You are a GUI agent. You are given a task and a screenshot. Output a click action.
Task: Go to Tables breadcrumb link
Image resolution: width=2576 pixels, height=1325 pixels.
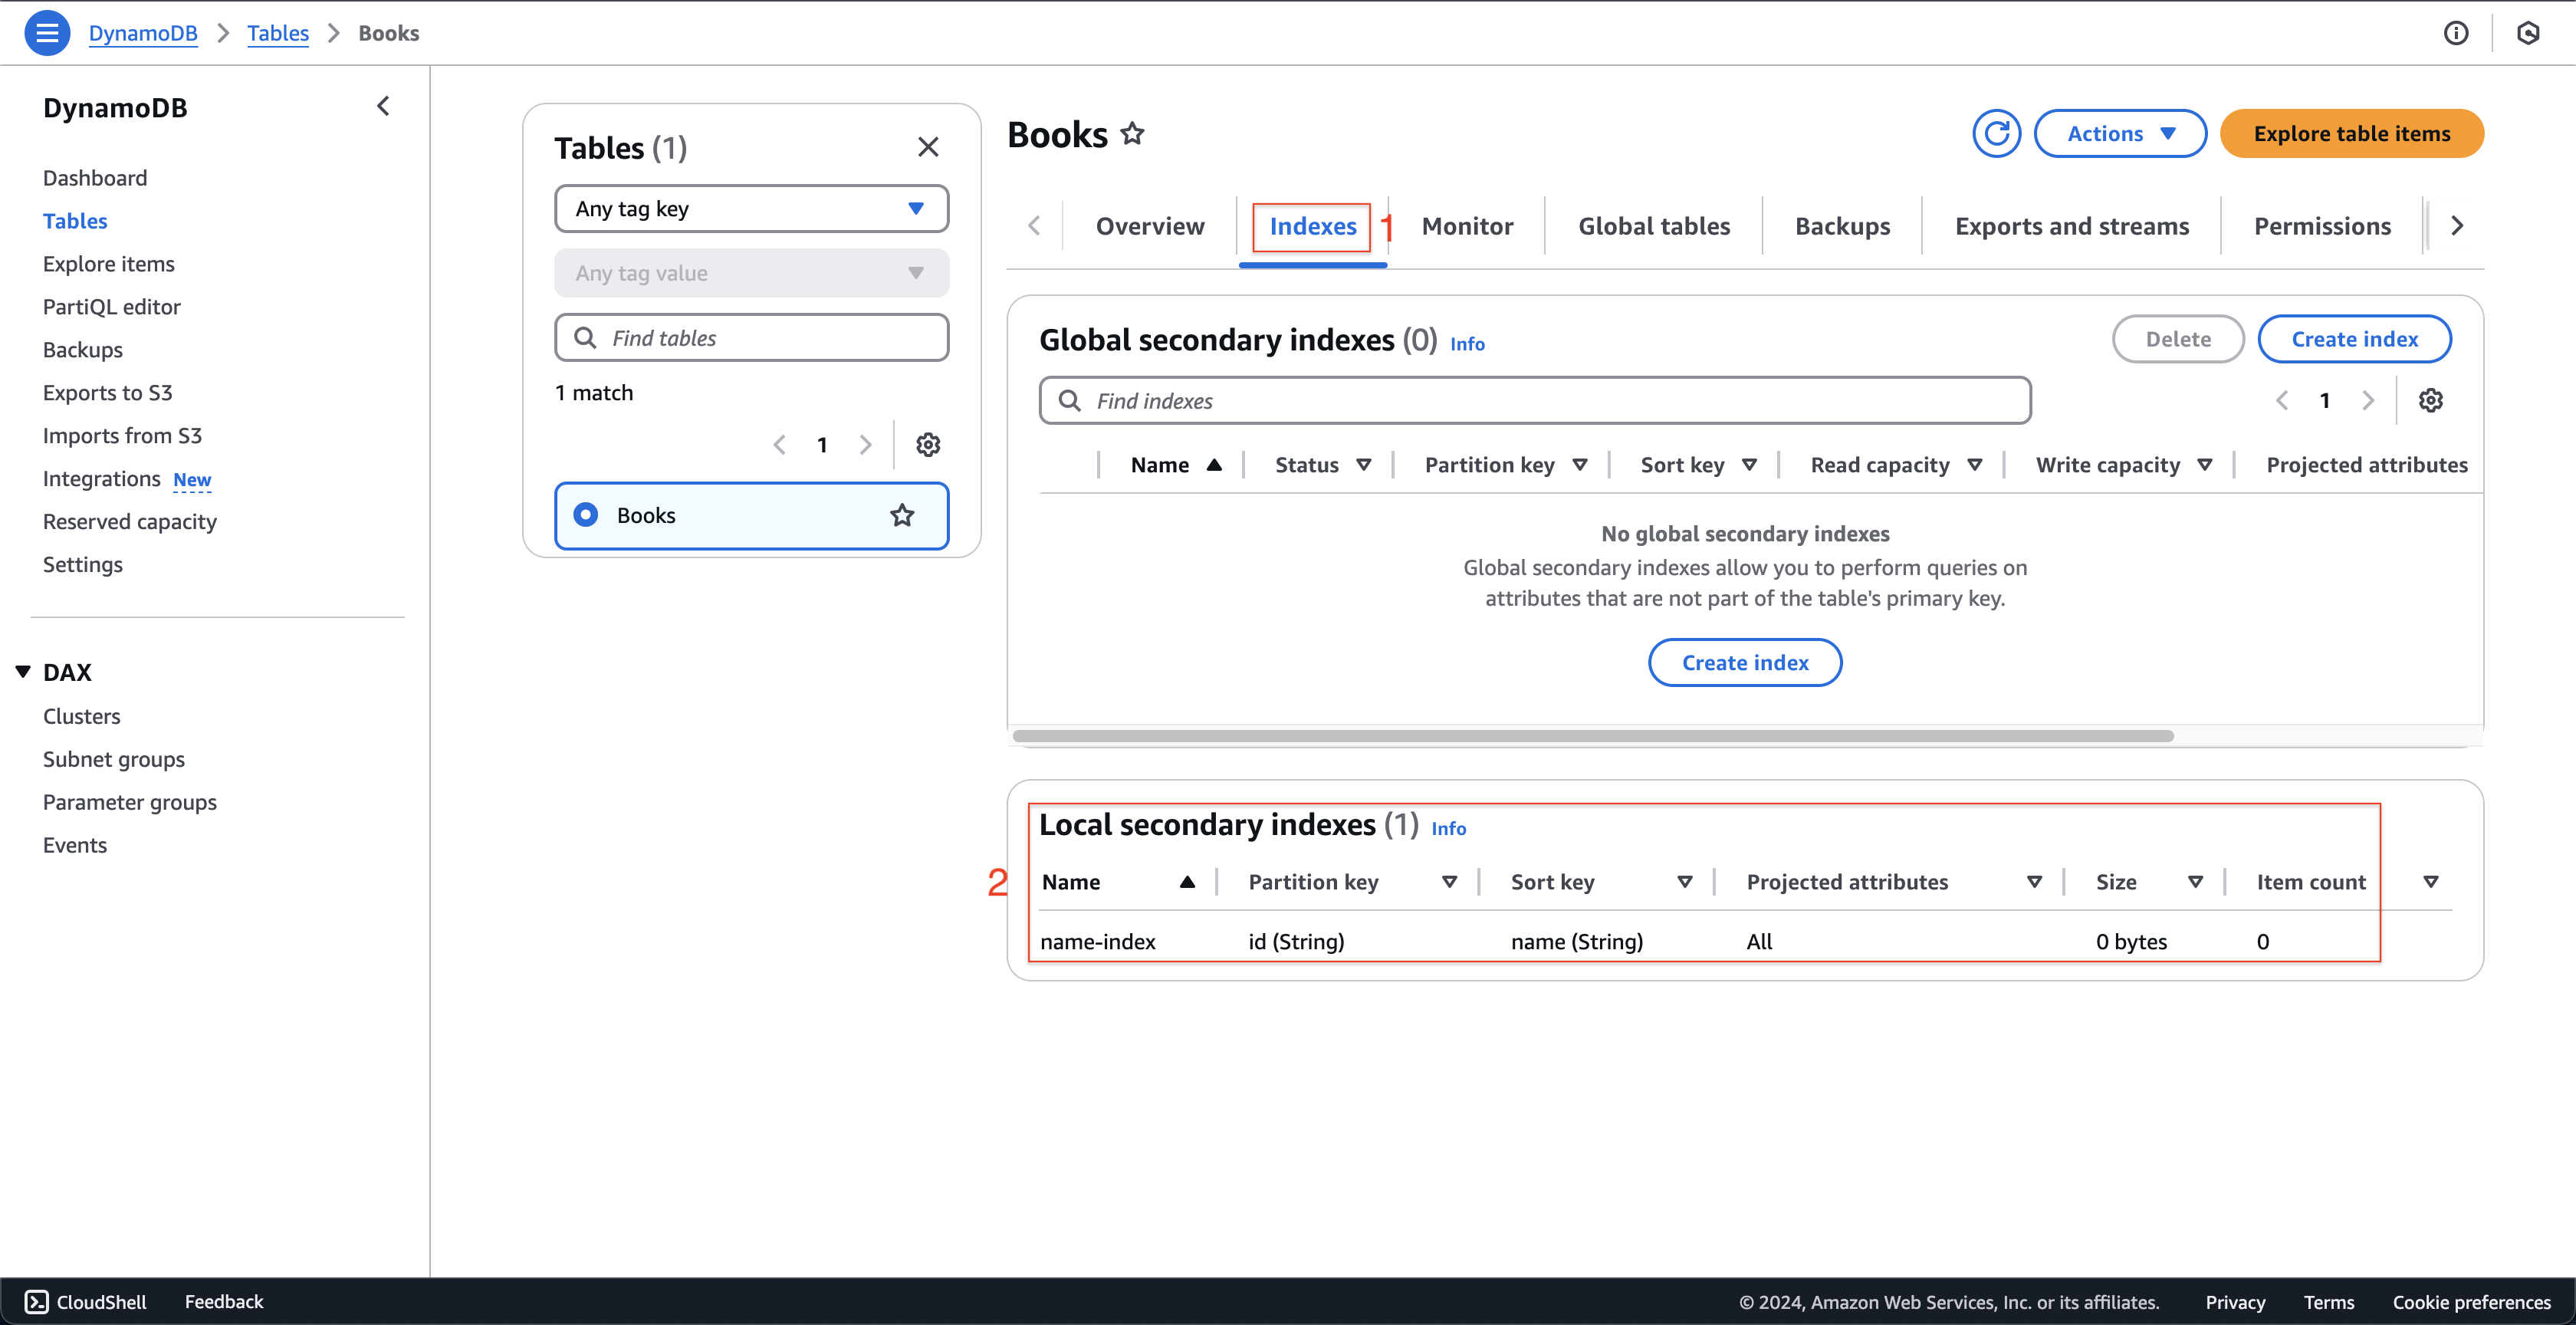tap(277, 33)
